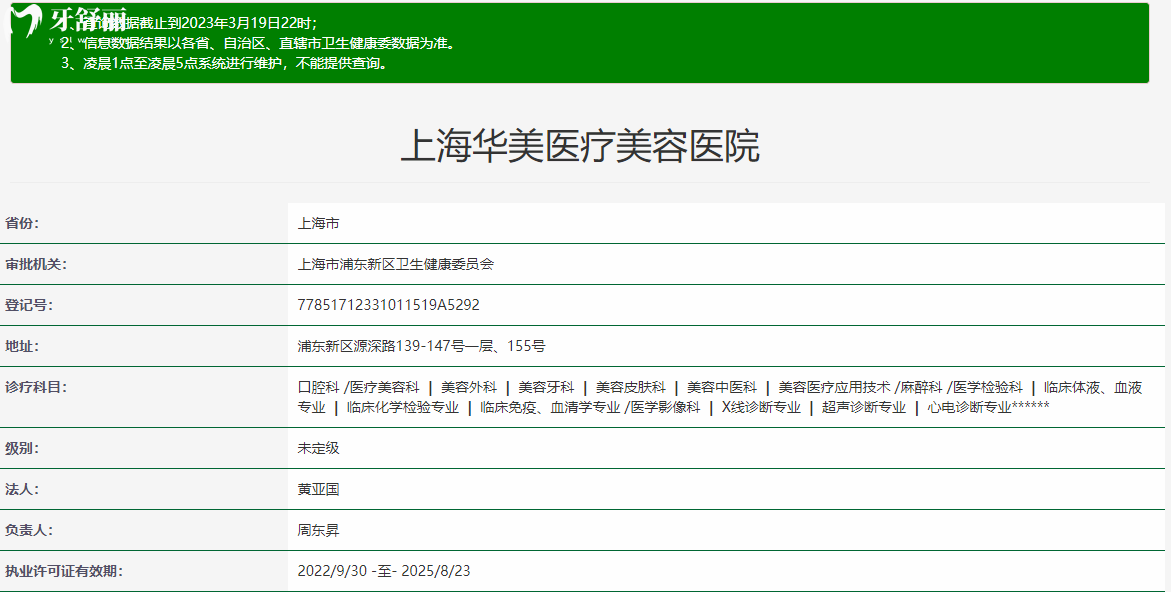1171x592 pixels.
Task: Click the level value 未定级
Action: click(318, 449)
